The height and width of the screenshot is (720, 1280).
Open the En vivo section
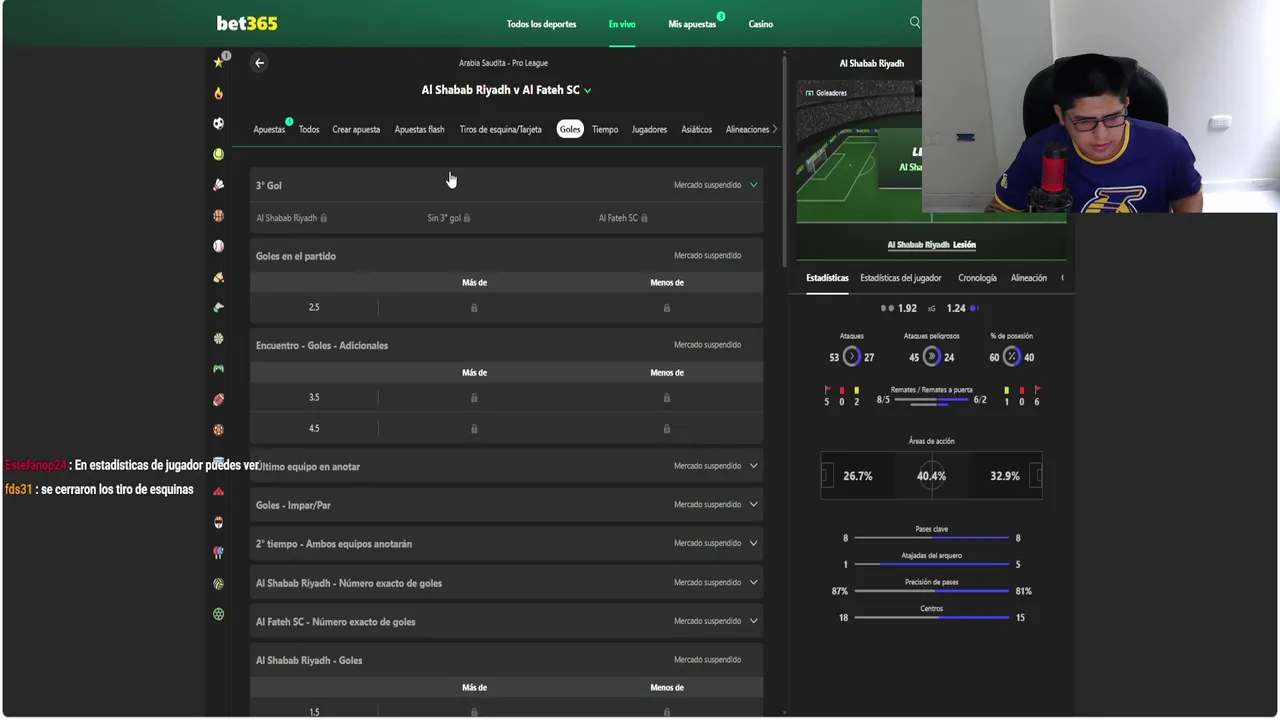(622, 24)
